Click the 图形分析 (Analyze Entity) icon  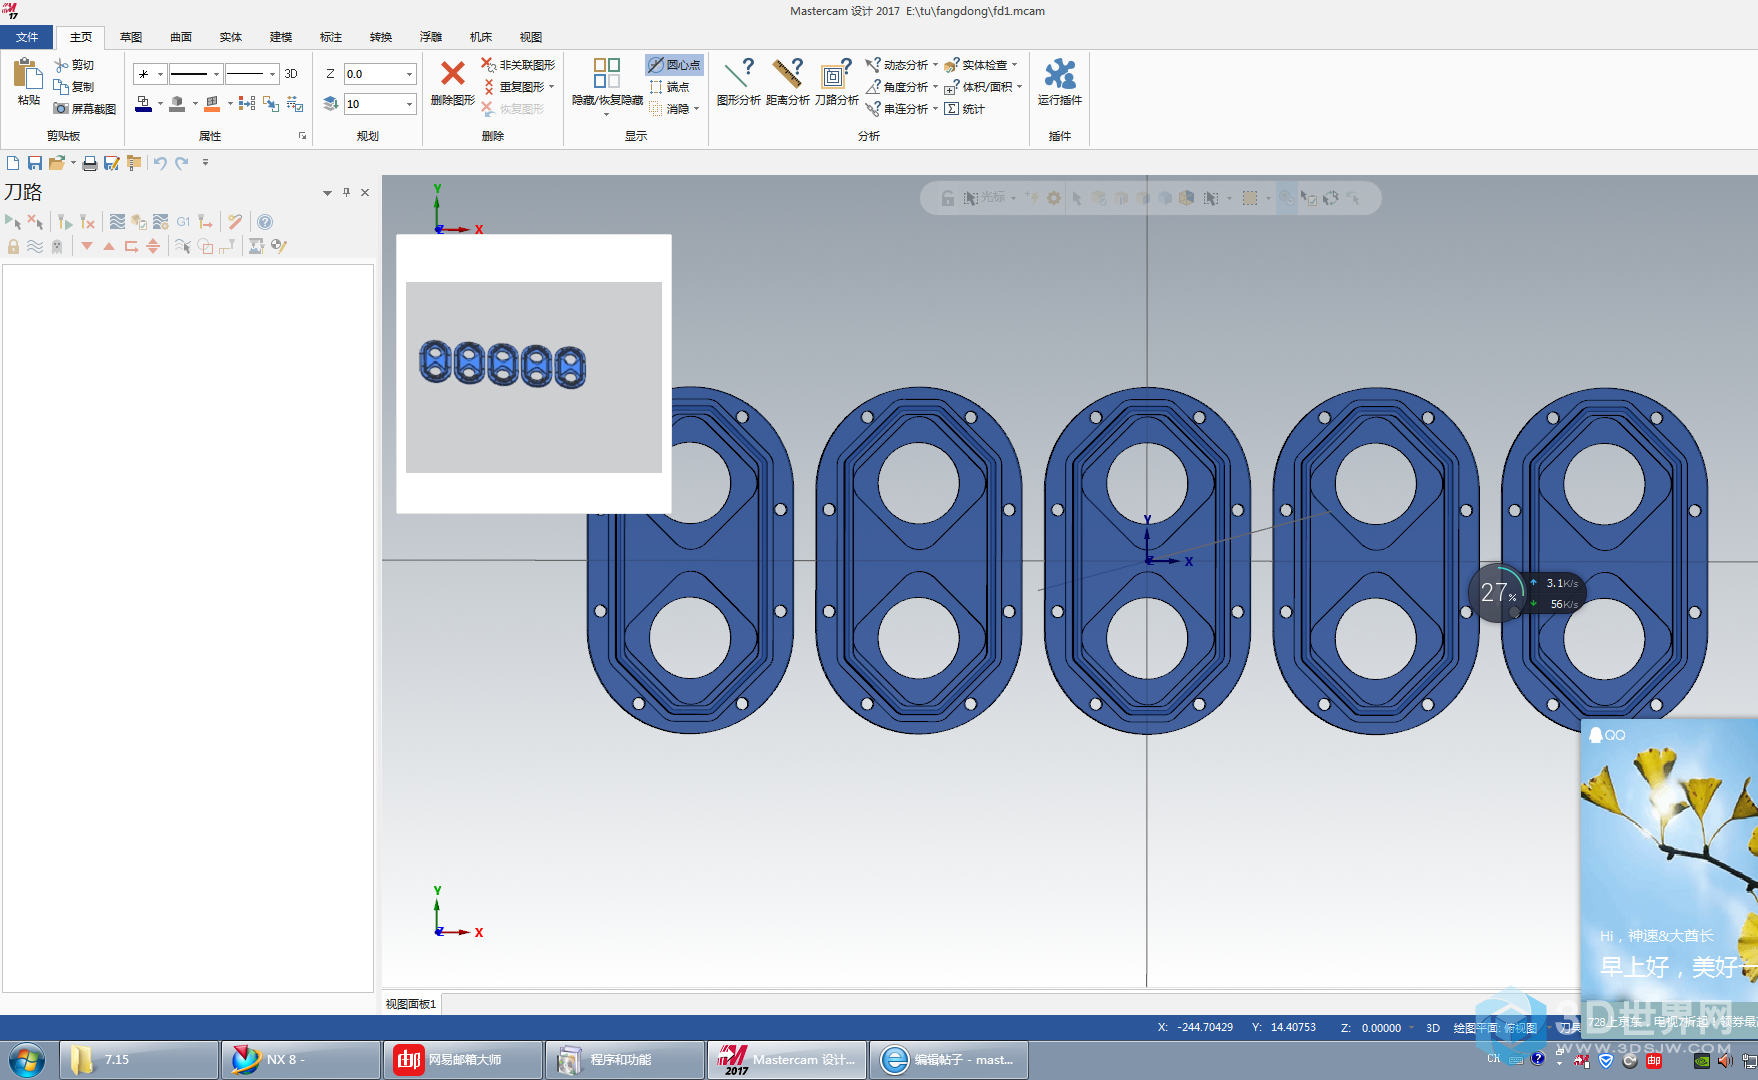[739, 73]
